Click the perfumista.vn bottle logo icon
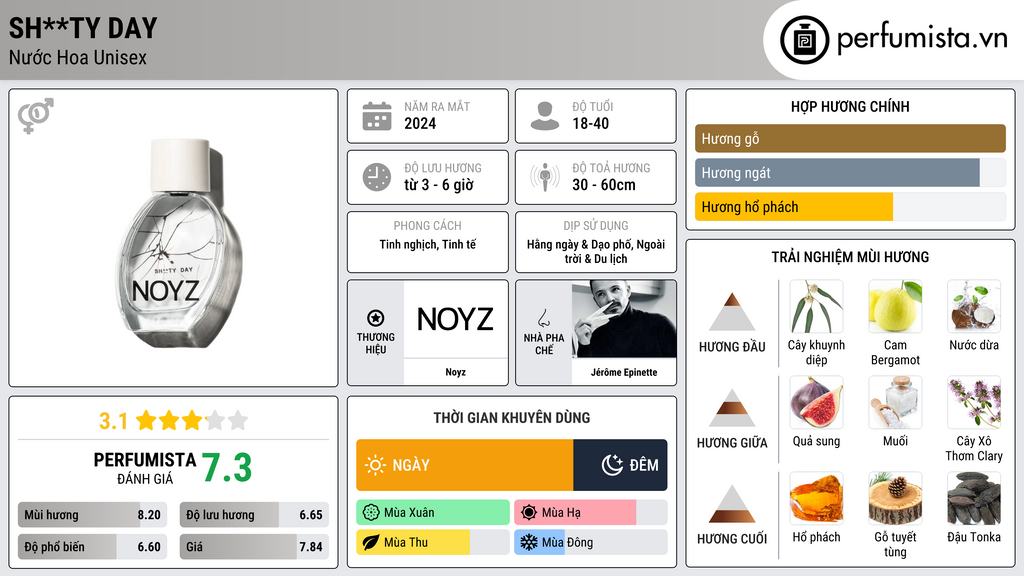The width and height of the screenshot is (1024, 576). pos(804,40)
